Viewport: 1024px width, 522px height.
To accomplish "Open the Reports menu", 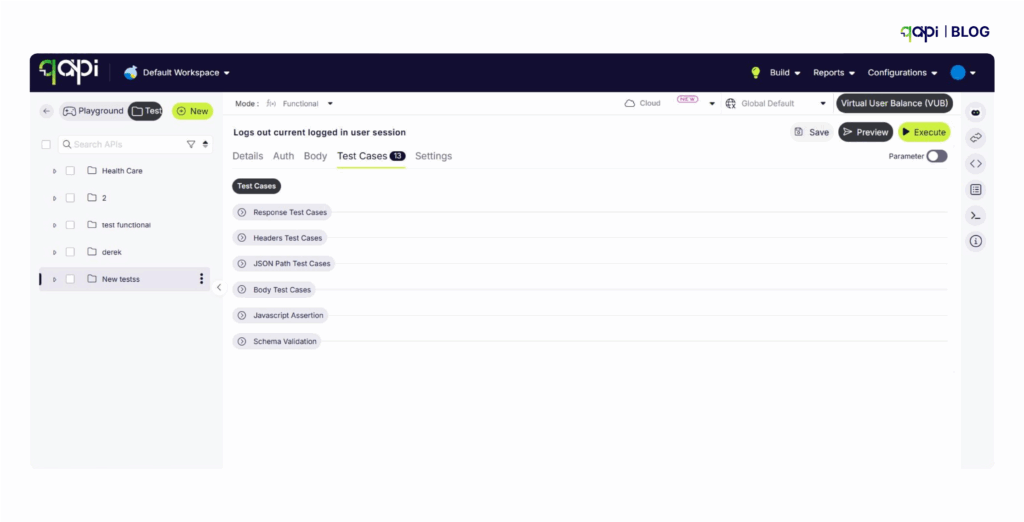I will (833, 73).
